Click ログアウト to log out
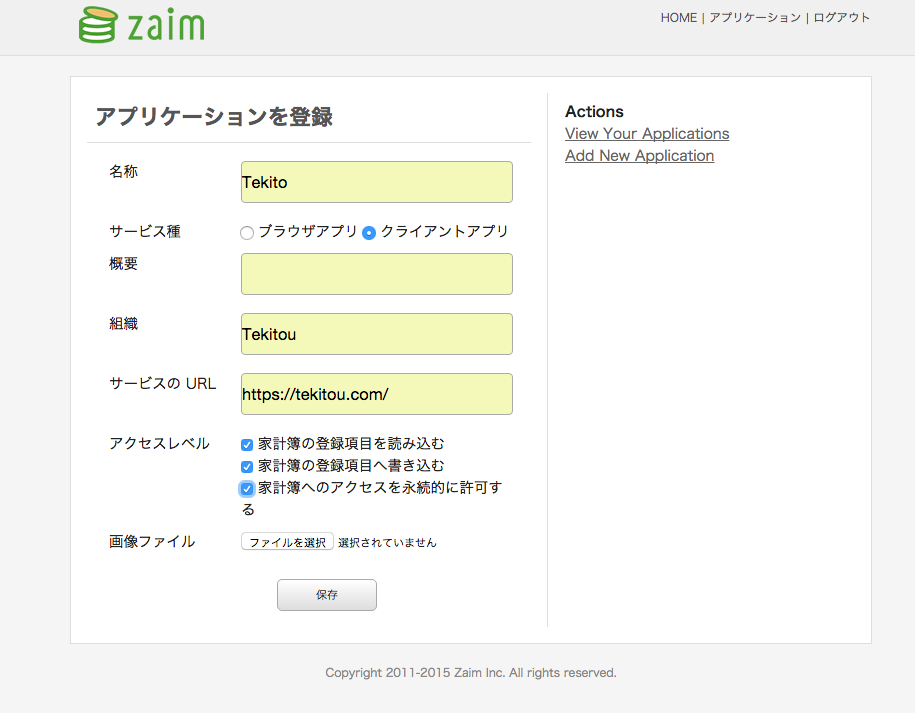This screenshot has width=915, height=713. pos(841,18)
